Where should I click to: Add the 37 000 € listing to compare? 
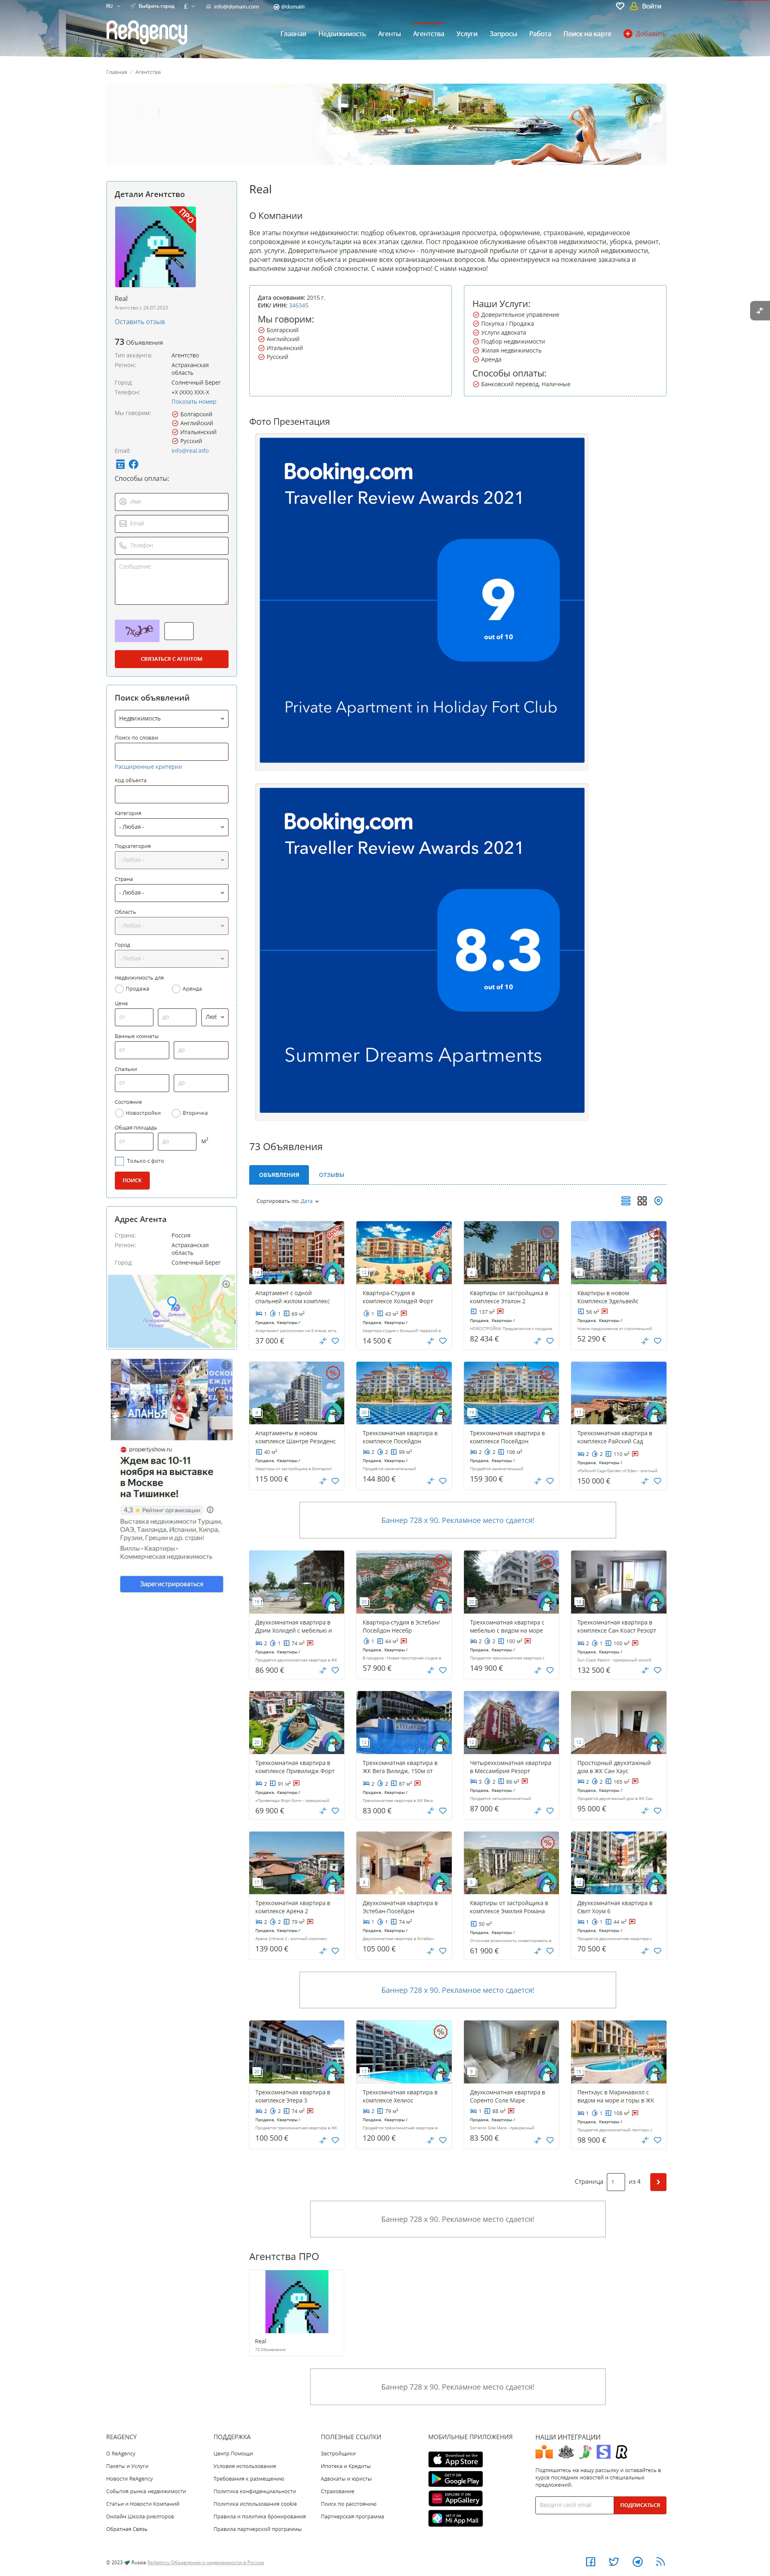[x=323, y=1341]
